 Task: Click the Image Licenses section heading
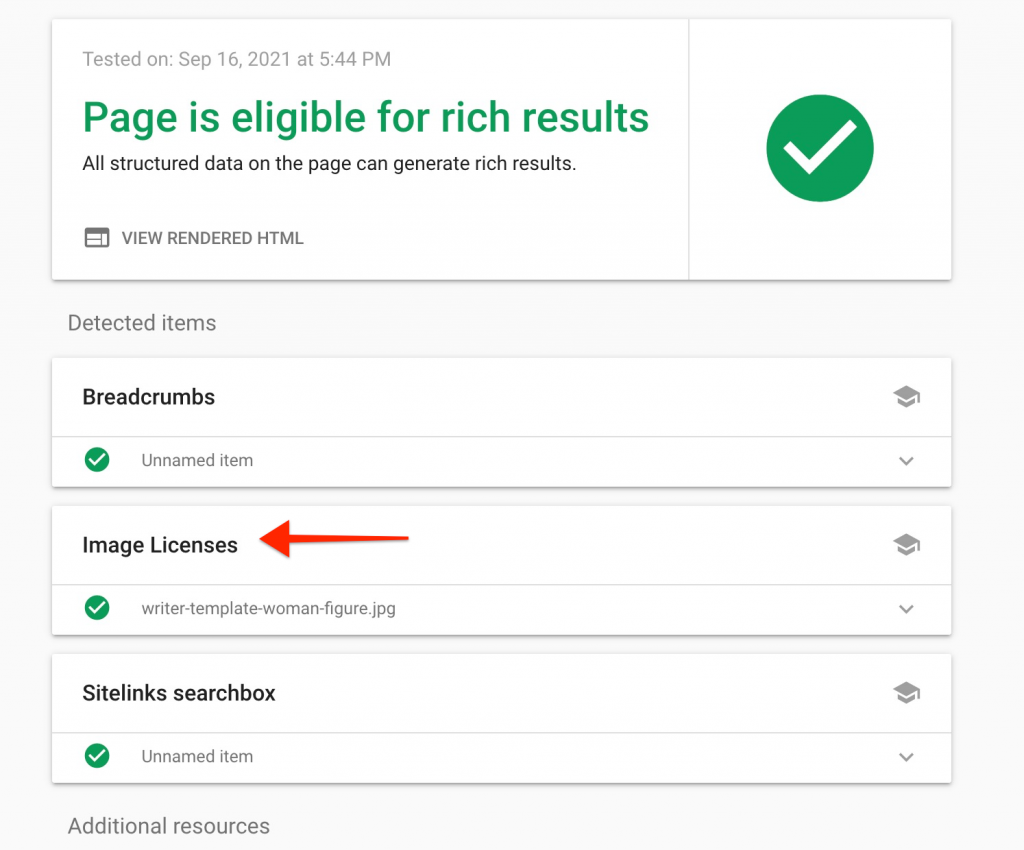click(160, 545)
